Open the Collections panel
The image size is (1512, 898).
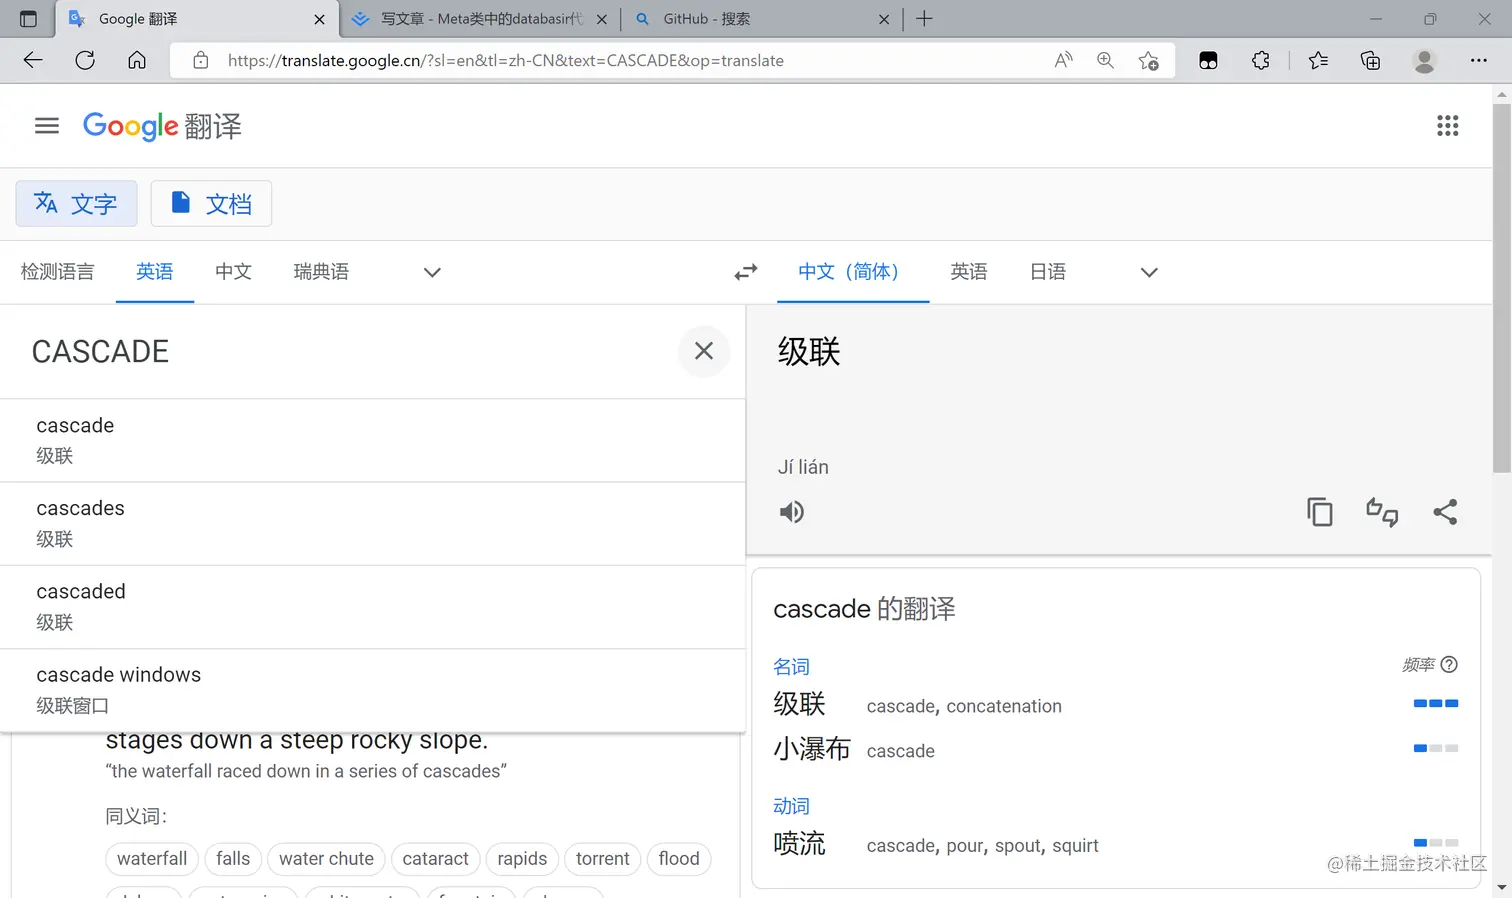[1371, 60]
